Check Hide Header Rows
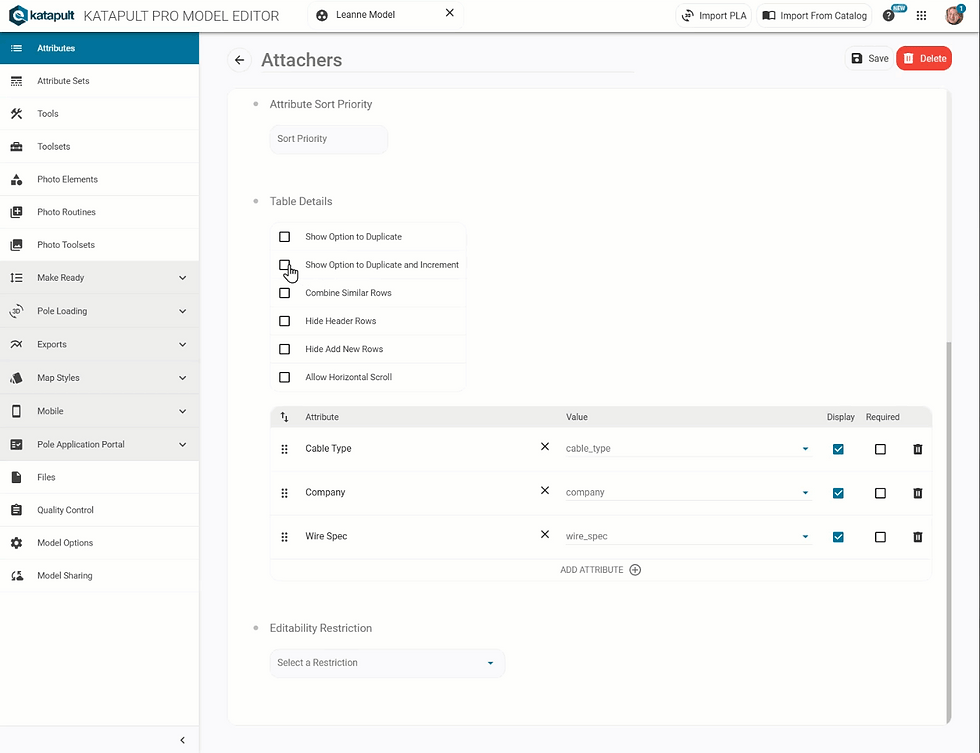 pyautogui.click(x=284, y=321)
